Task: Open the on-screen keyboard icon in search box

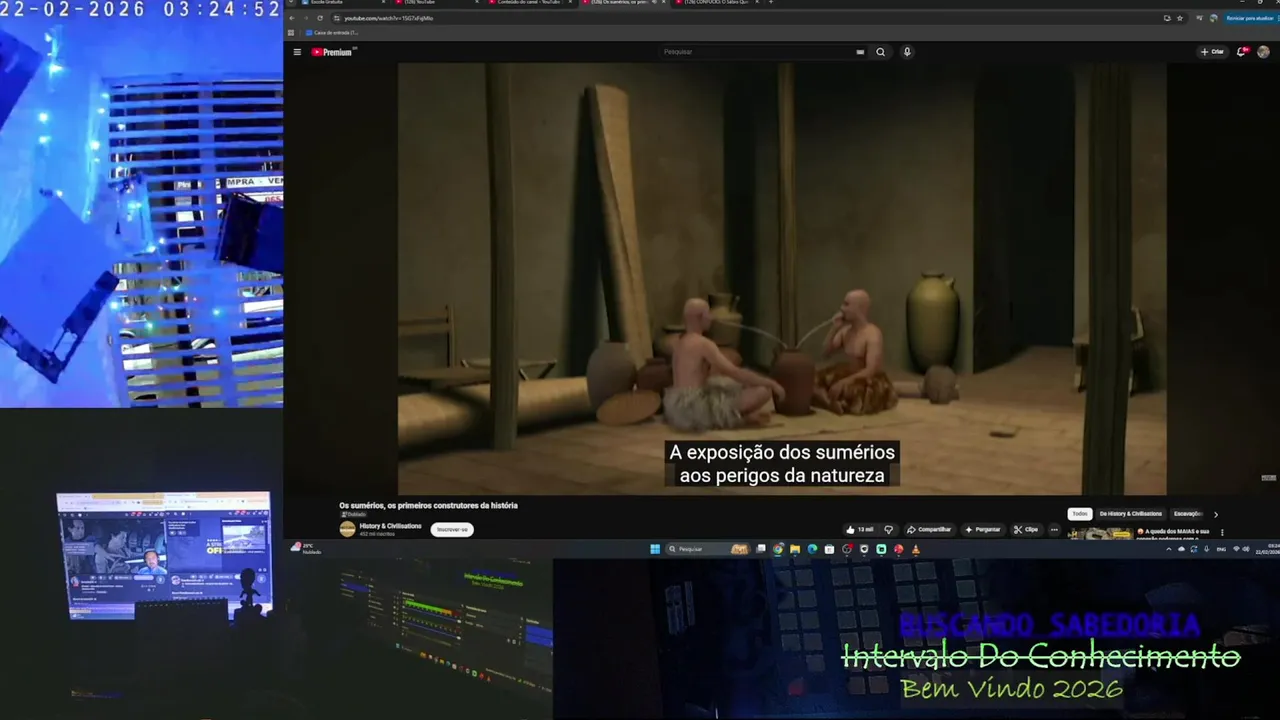Action: coord(860,52)
